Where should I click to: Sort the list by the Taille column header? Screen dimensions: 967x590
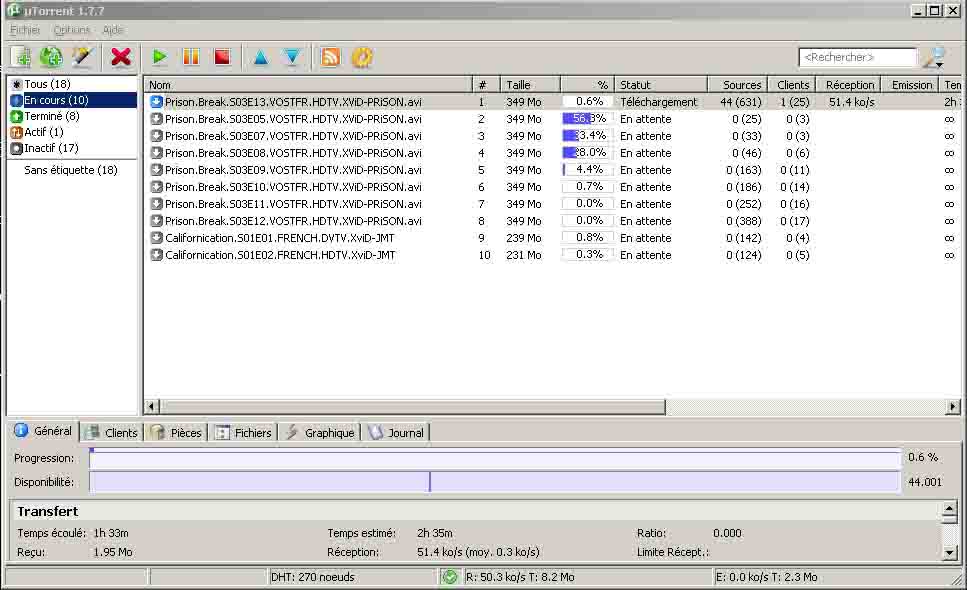point(529,85)
